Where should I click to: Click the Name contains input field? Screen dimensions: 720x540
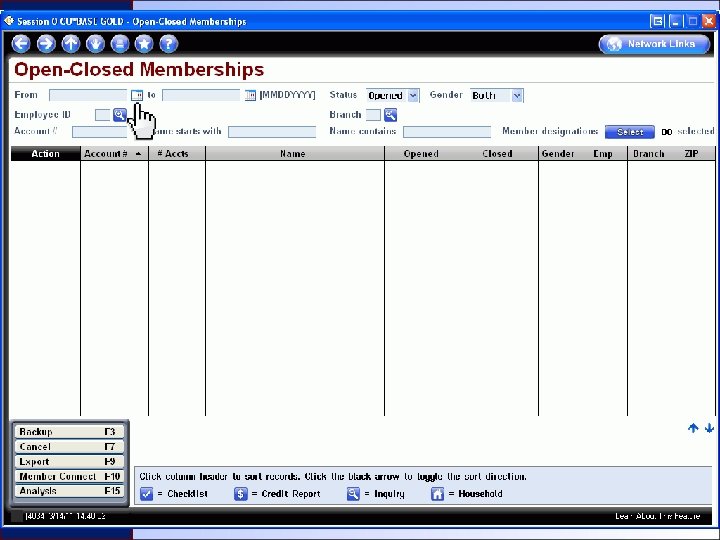[x=447, y=132]
